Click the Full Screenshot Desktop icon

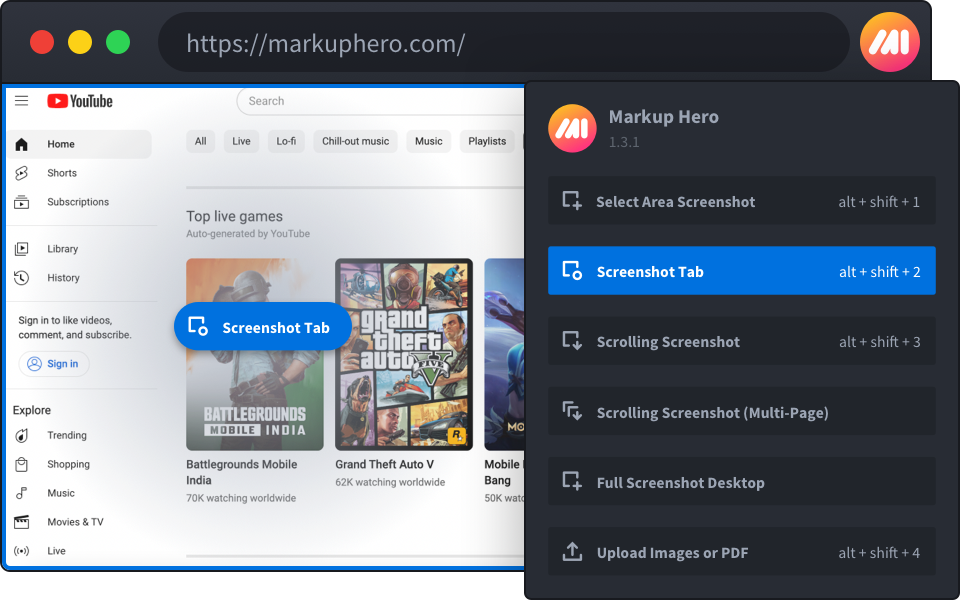click(572, 481)
